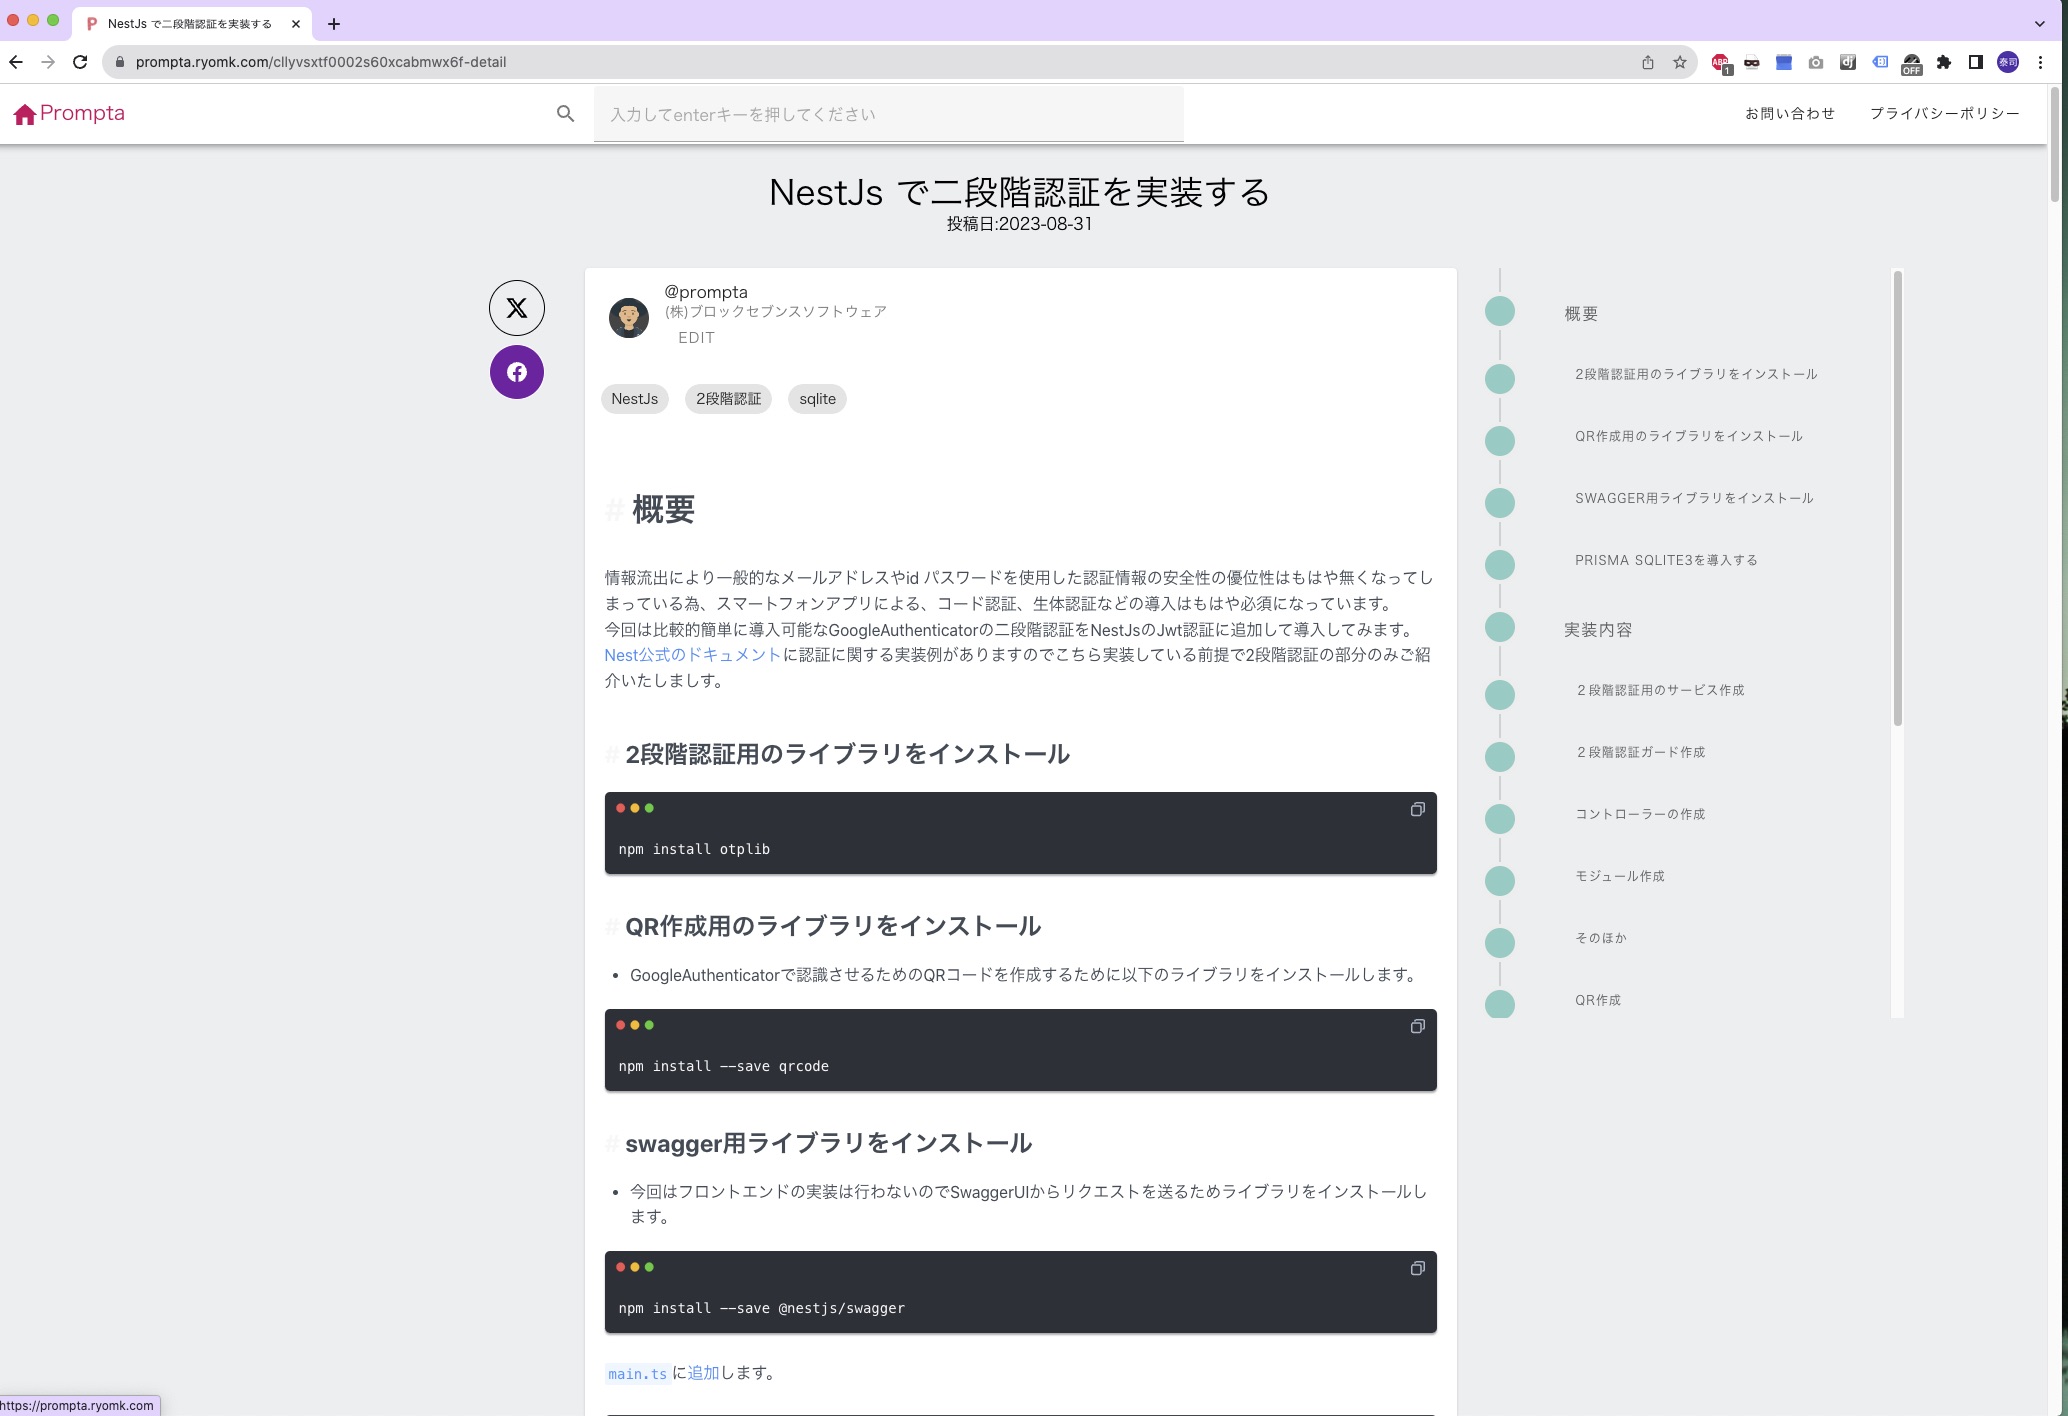Image resolution: width=2068 pixels, height=1416 pixels.
Task: Share article on Facebook
Action: click(517, 372)
